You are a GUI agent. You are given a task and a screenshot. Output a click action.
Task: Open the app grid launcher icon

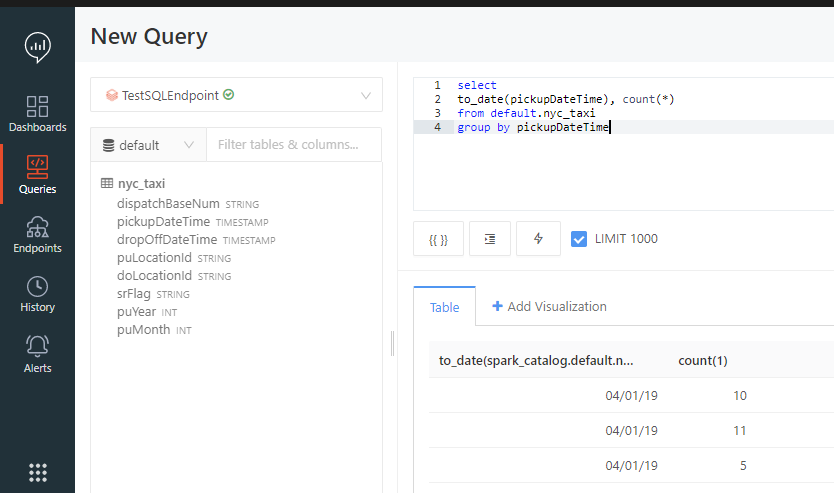pyautogui.click(x=38, y=472)
